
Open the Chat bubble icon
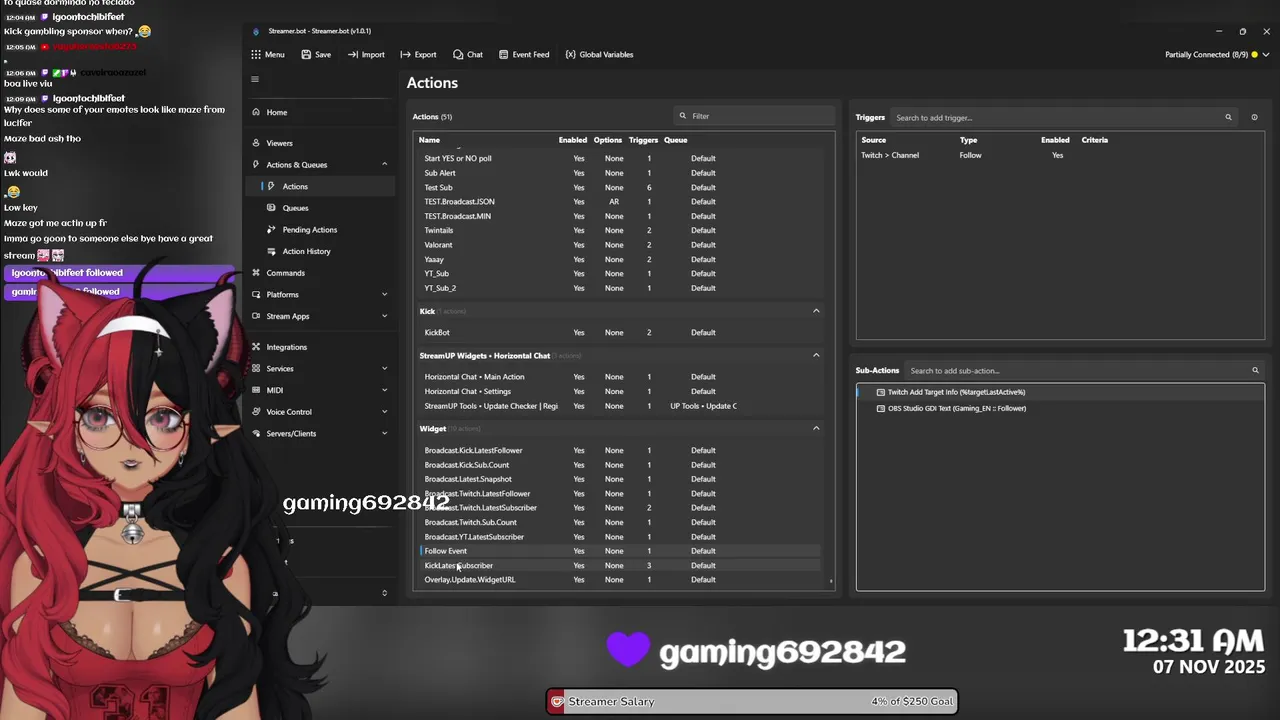pos(458,55)
